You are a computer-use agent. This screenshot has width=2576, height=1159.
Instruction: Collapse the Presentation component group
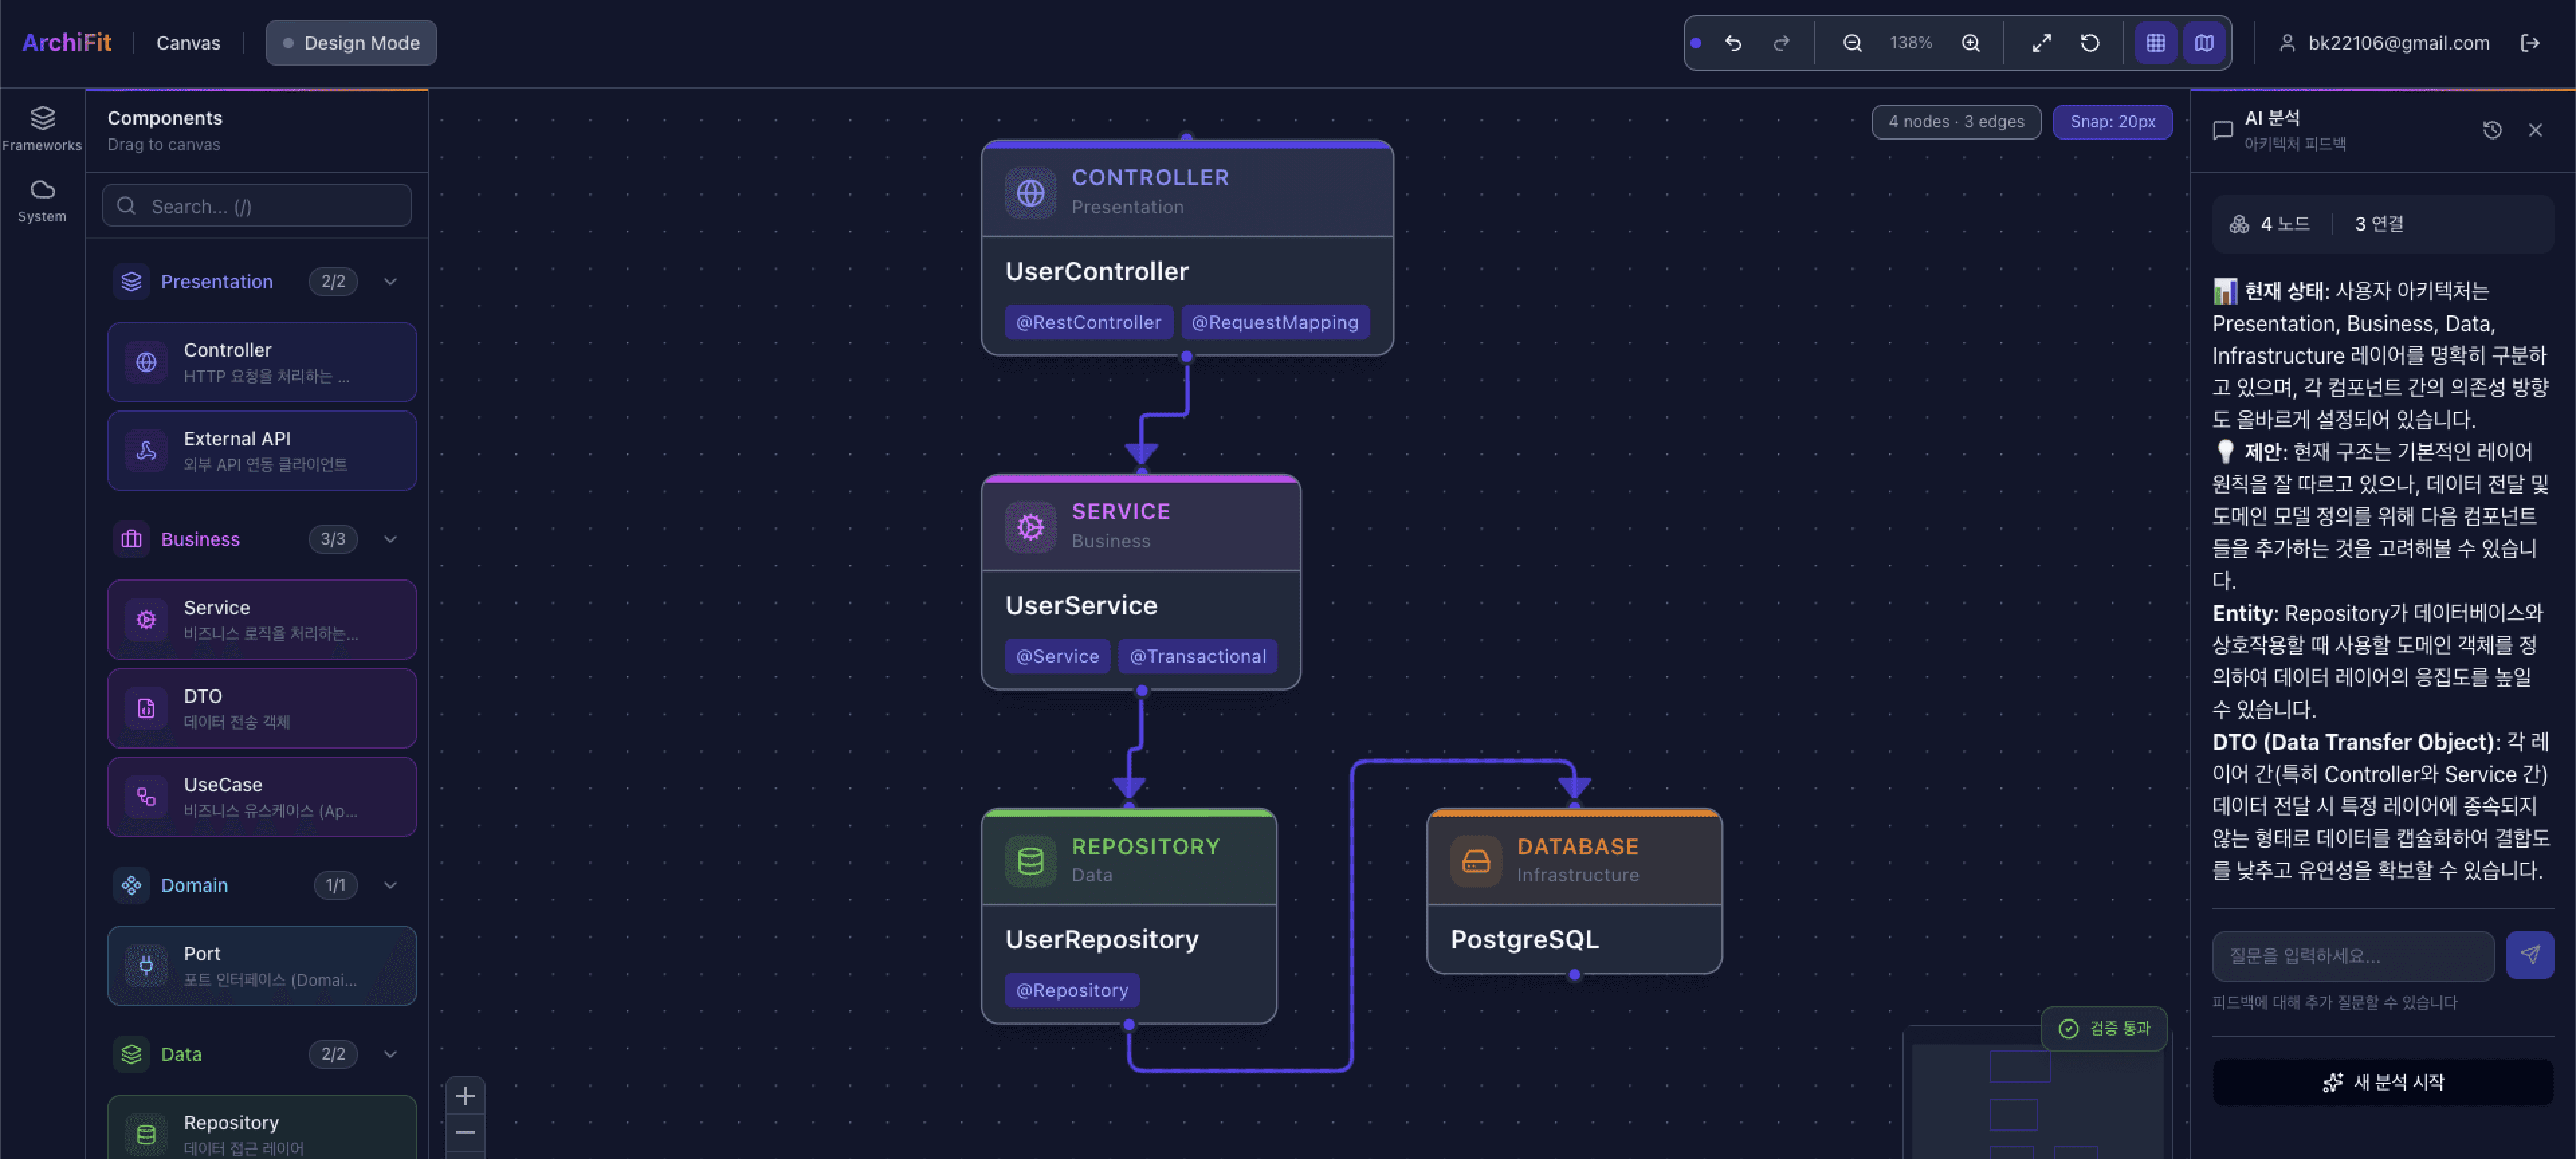pyautogui.click(x=390, y=282)
